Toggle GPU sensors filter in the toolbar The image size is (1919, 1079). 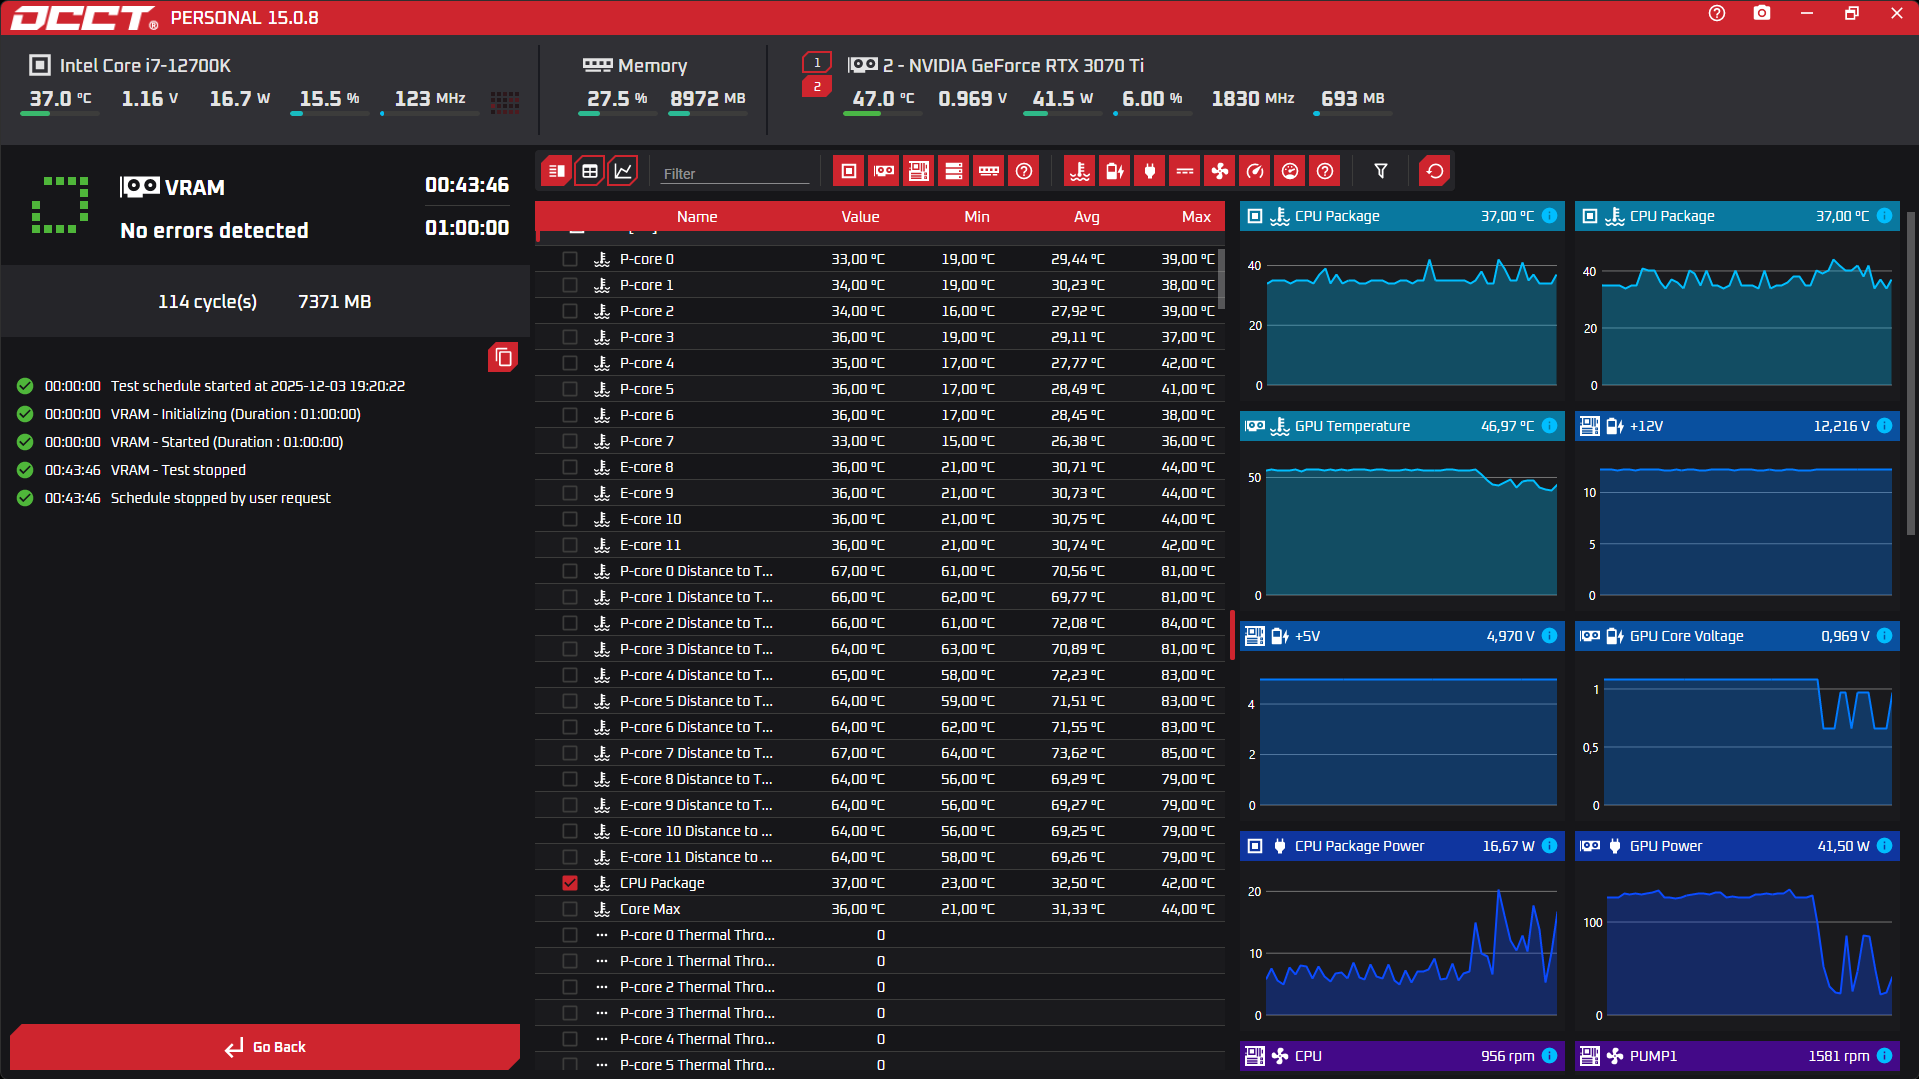[884, 171]
